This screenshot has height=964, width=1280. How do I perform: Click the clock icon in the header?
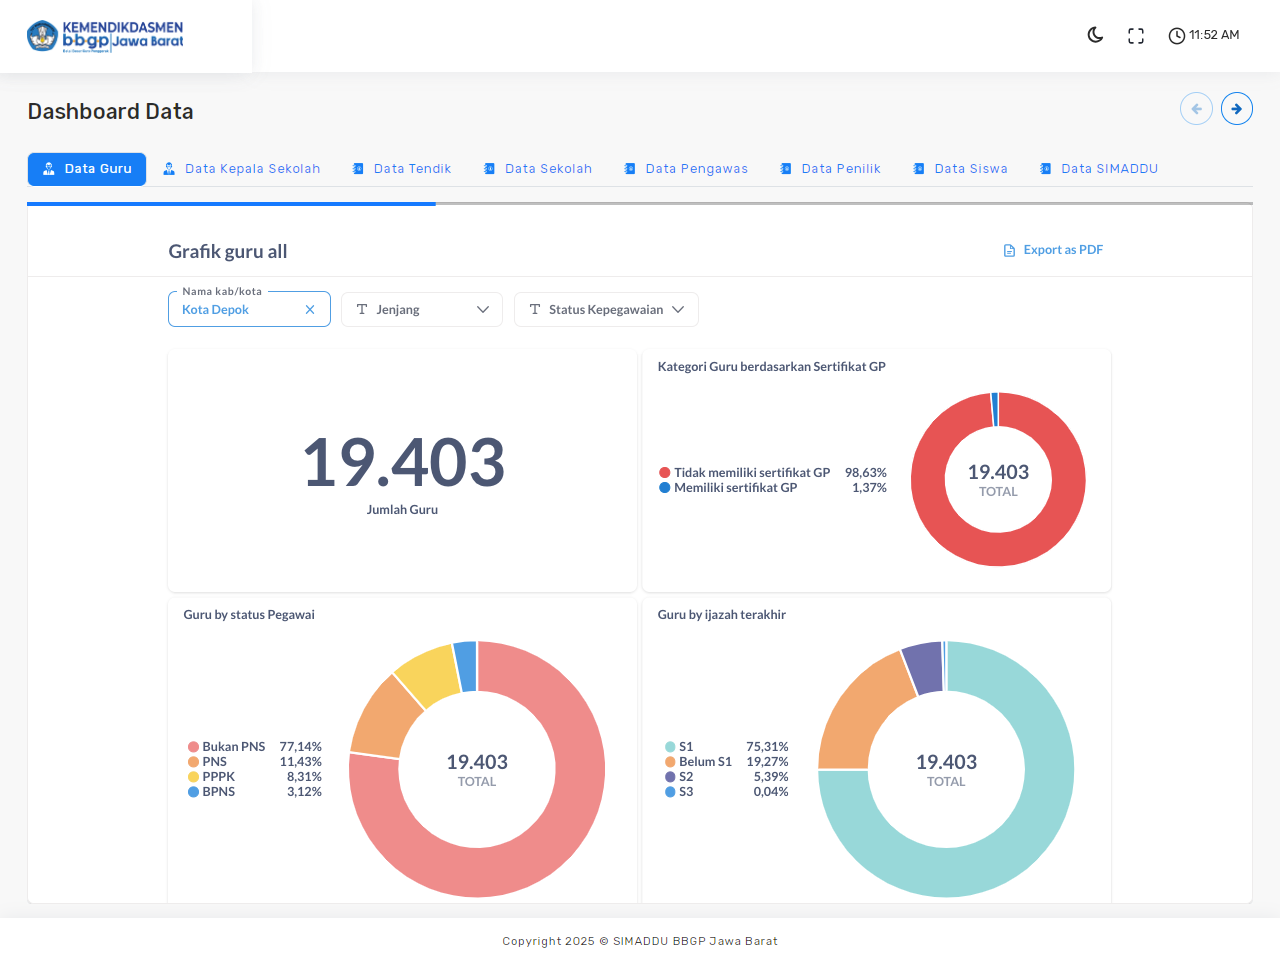tap(1177, 36)
